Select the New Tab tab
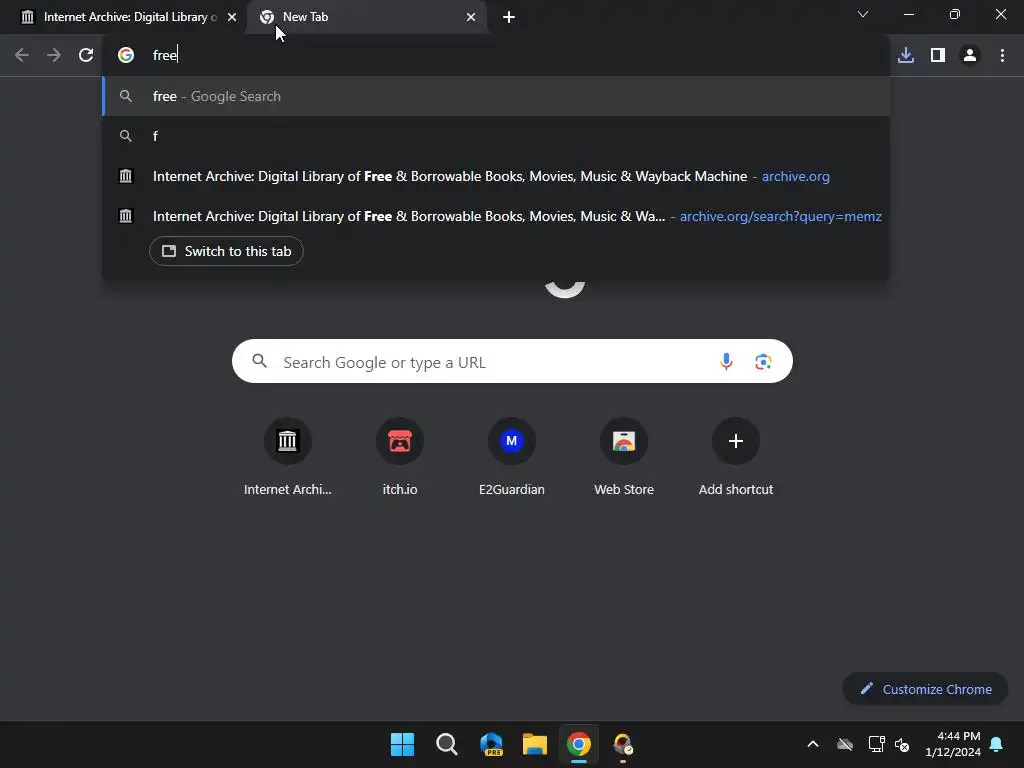The height and width of the screenshot is (768, 1024). point(366,18)
